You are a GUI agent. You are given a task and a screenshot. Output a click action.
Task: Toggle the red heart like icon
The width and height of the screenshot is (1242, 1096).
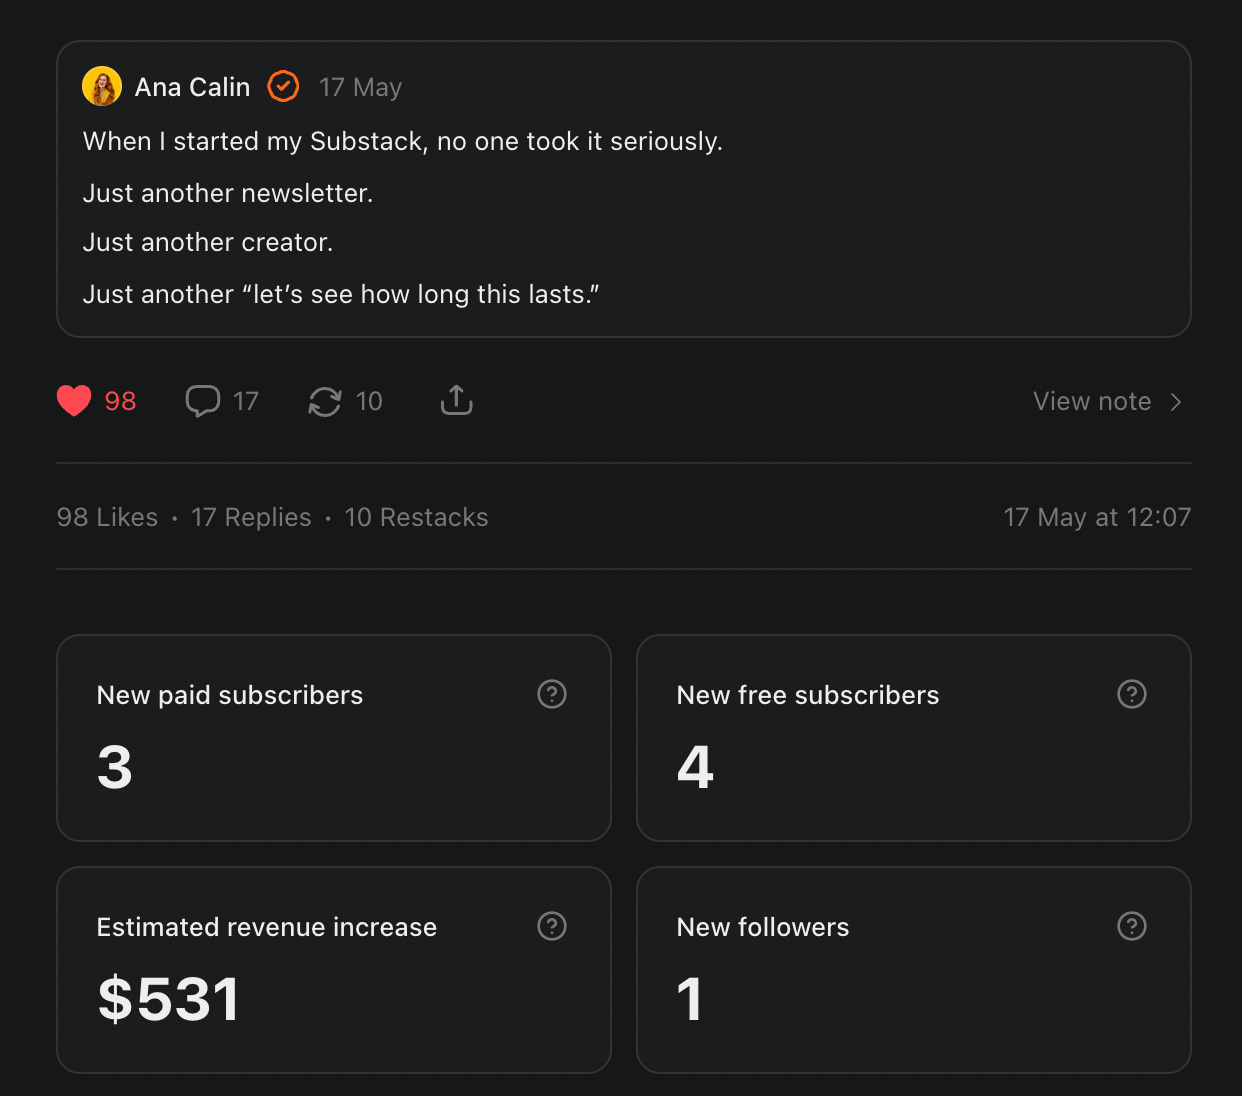[74, 401]
